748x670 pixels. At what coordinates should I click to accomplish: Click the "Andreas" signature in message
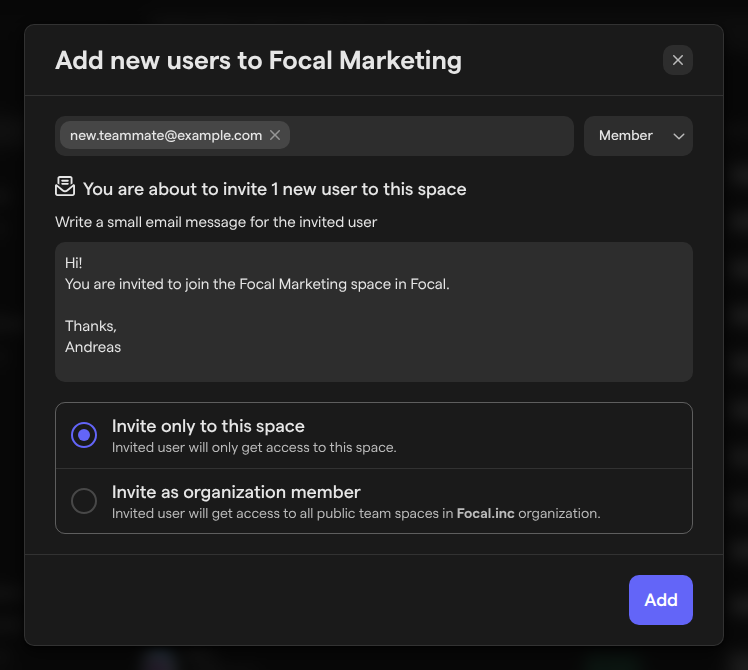tap(93, 347)
